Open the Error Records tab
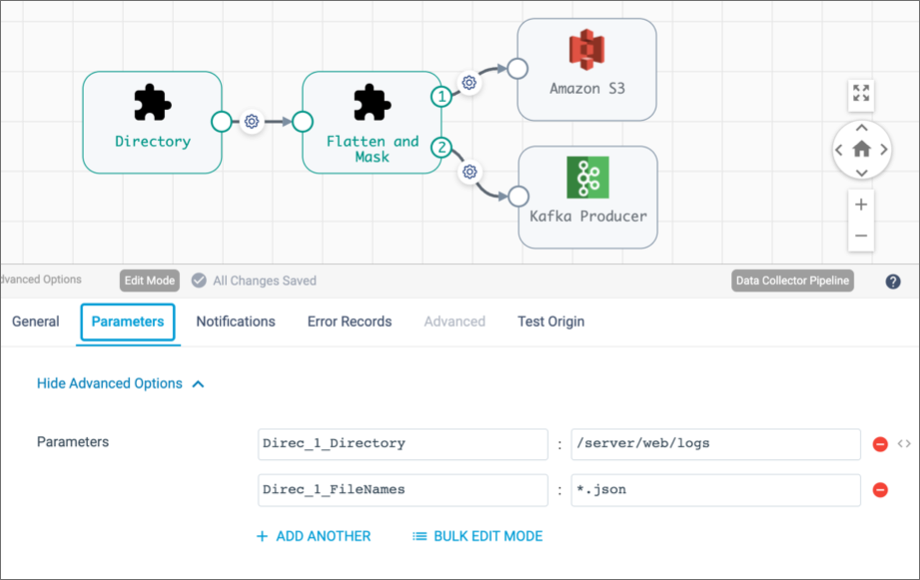 (350, 321)
